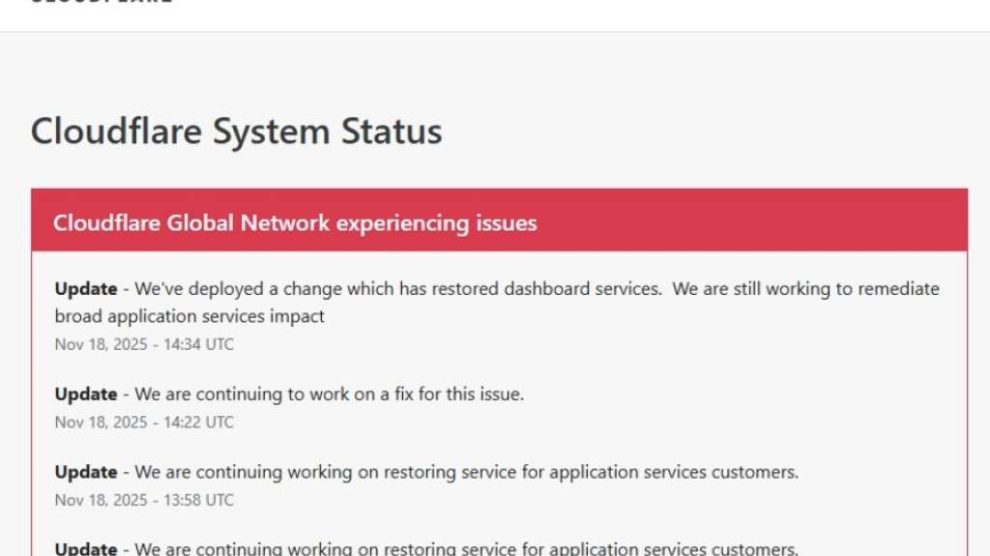Select the "Nov 18, 2025 - 13:58 UTC" timestamp

[144, 500]
